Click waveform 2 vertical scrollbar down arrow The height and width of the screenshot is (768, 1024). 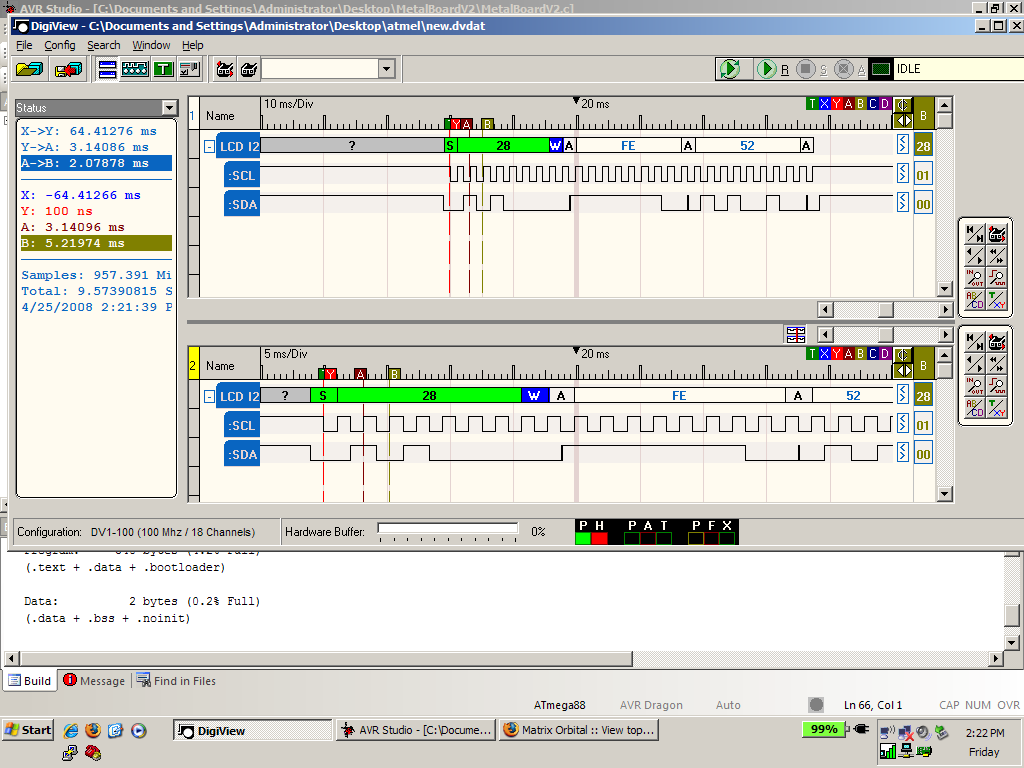pyautogui.click(x=944, y=494)
